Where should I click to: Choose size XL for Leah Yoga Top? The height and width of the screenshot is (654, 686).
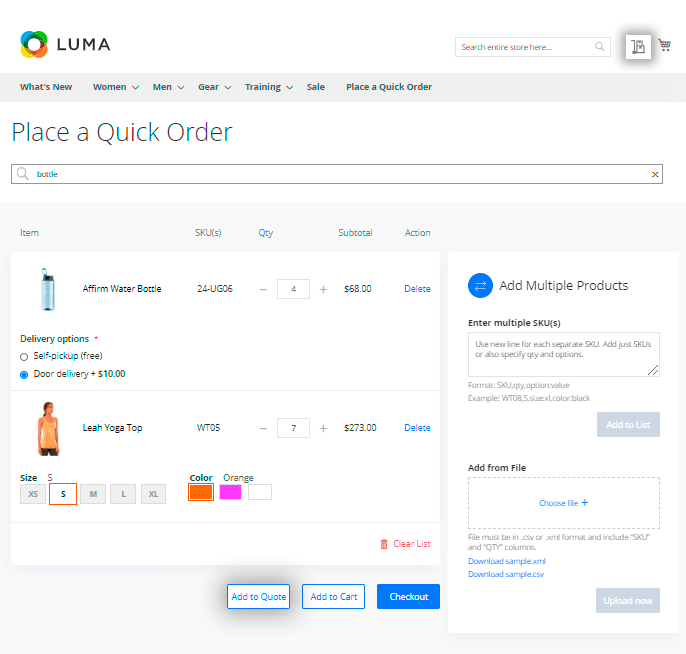pyautogui.click(x=153, y=494)
